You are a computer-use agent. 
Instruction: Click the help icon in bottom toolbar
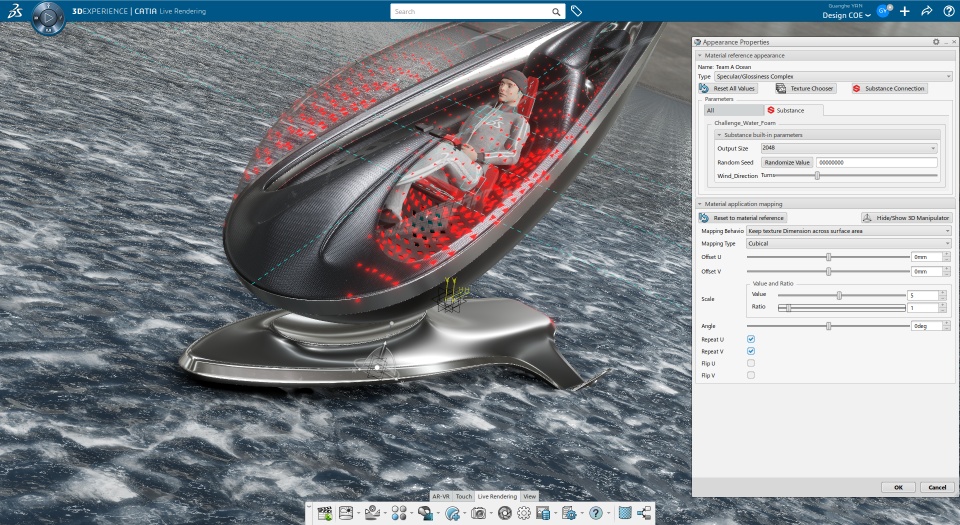pyautogui.click(x=596, y=513)
